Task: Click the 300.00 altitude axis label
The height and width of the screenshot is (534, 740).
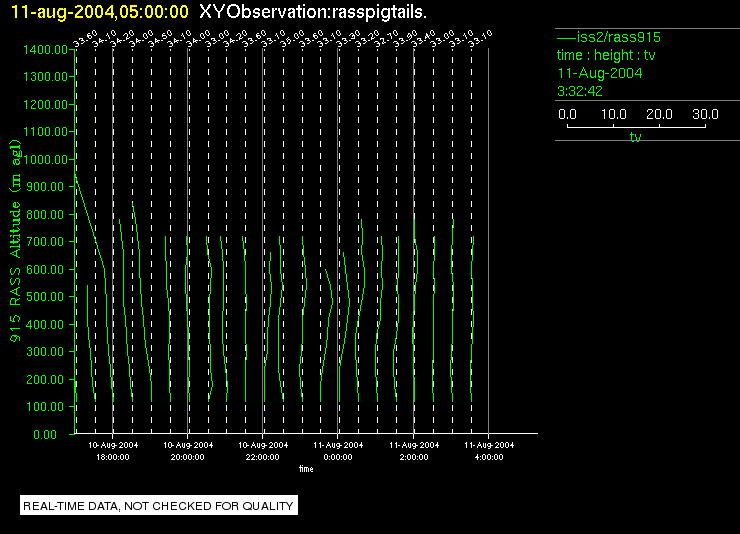Action: 45,351
